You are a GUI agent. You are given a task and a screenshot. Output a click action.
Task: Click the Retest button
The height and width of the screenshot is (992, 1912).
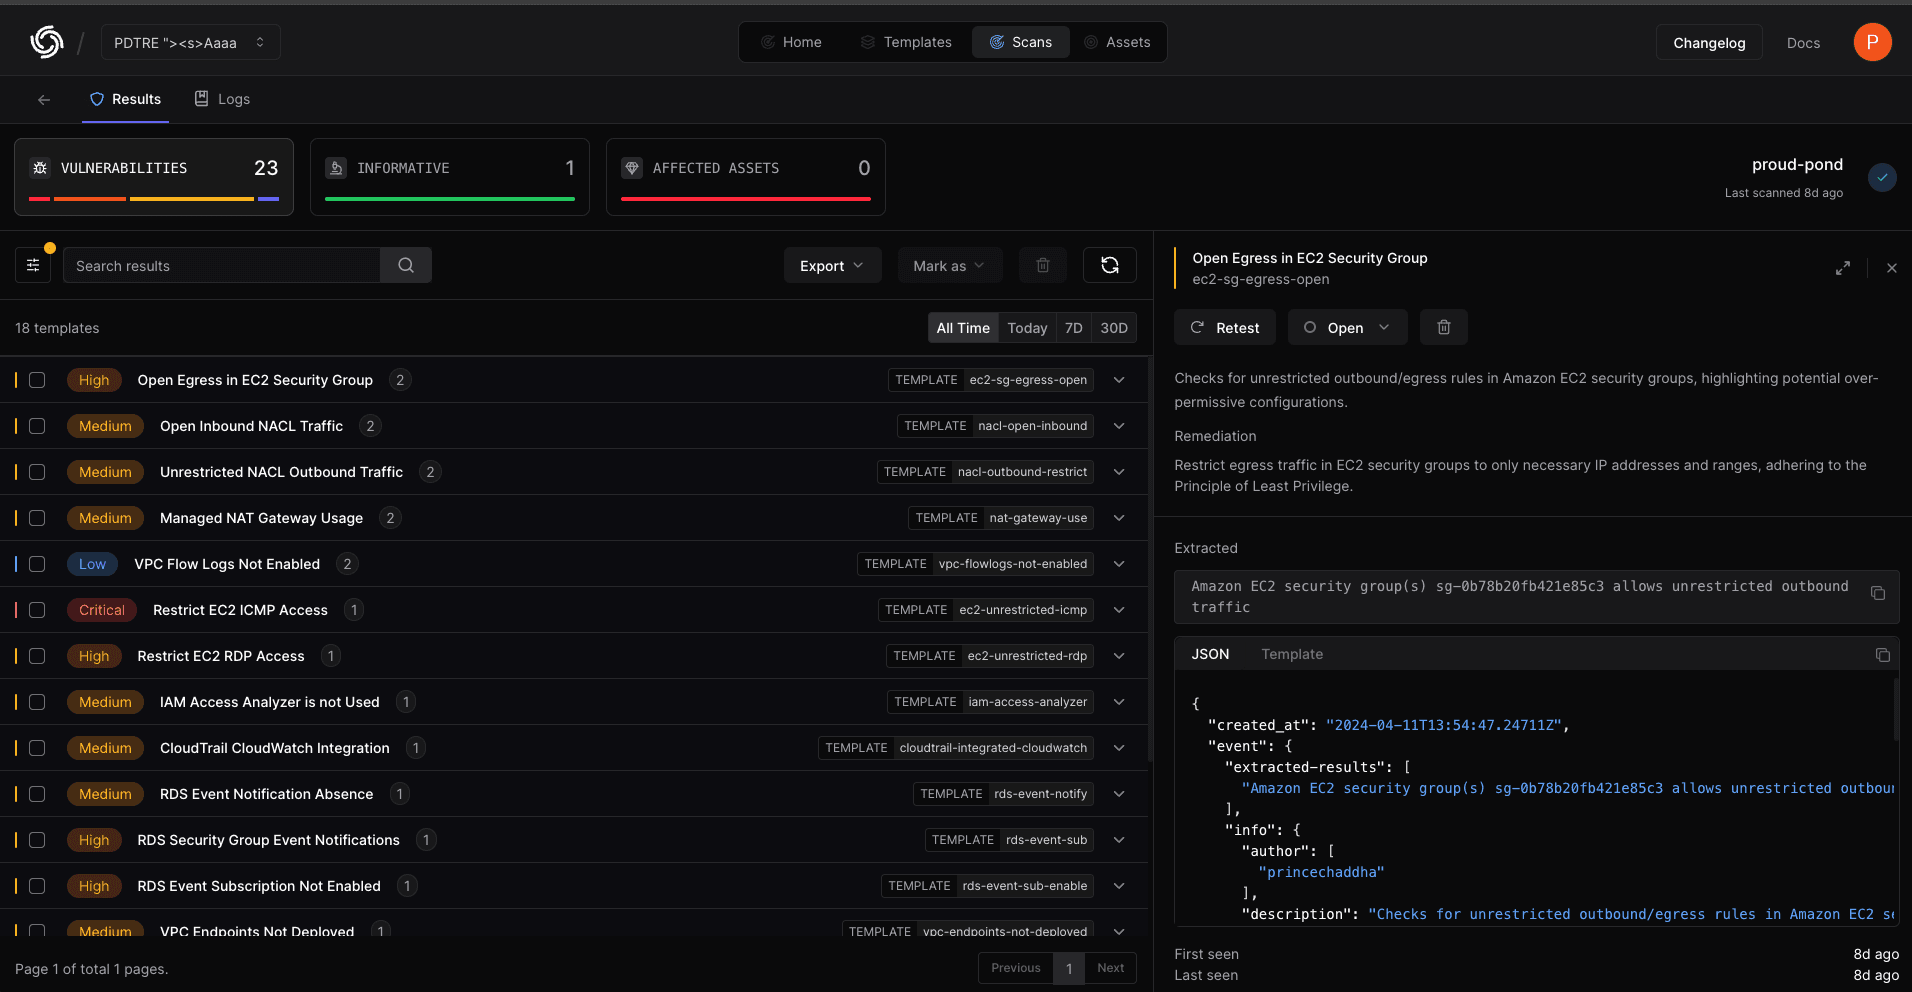[x=1225, y=328]
